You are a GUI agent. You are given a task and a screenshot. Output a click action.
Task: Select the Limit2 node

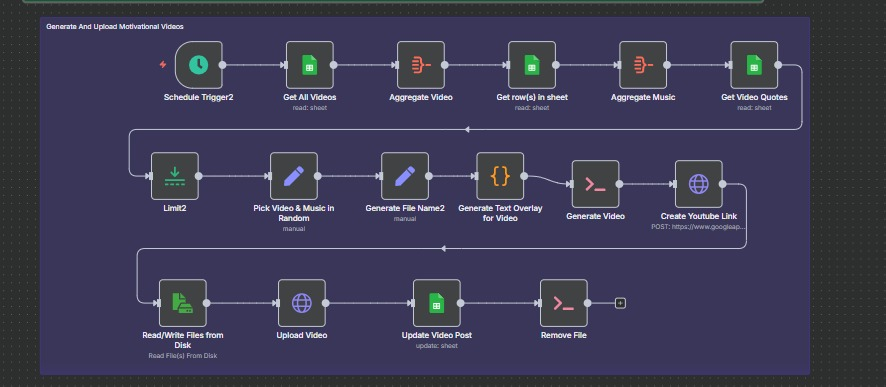click(x=175, y=176)
